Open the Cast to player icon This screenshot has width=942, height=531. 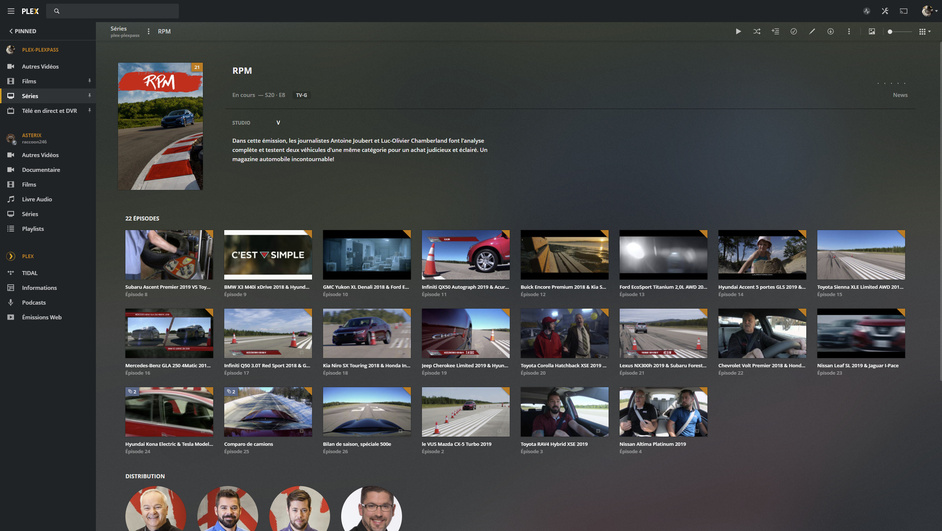904,11
